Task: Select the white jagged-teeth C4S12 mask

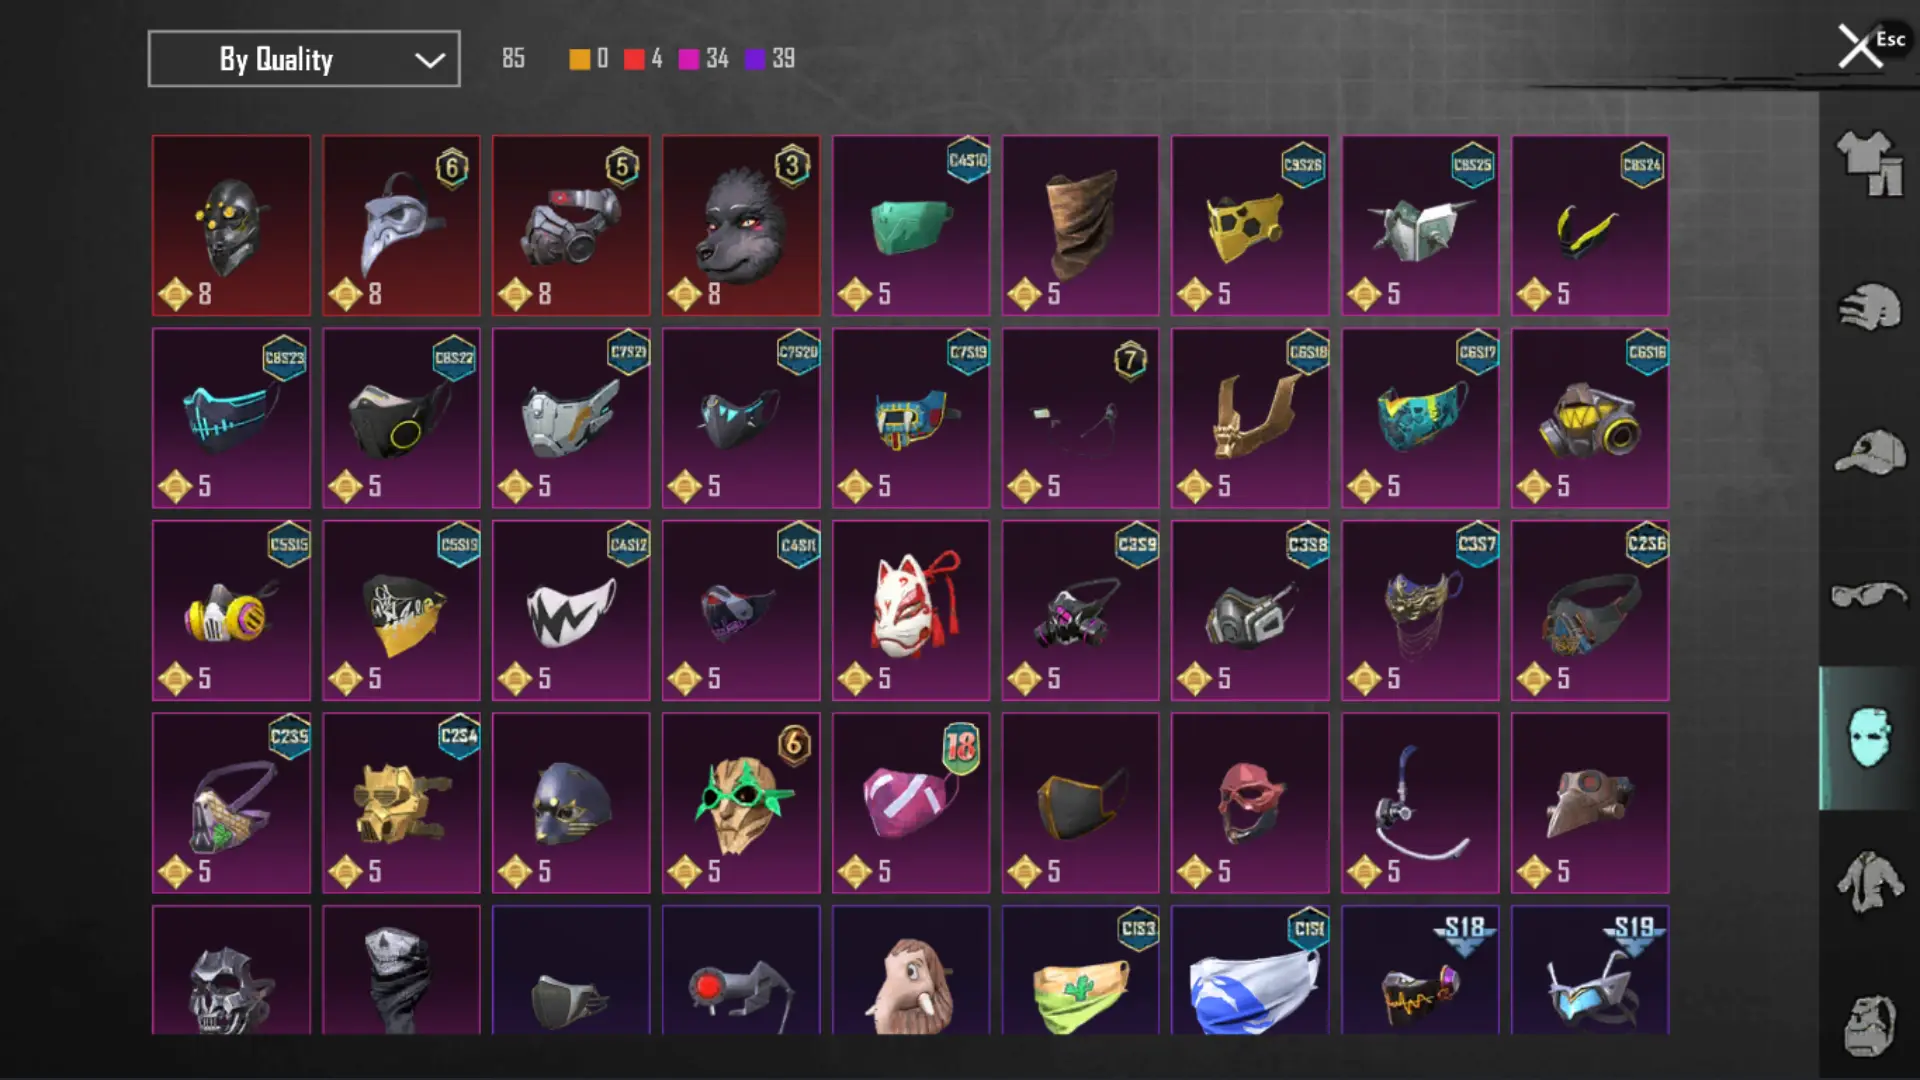Action: click(571, 611)
